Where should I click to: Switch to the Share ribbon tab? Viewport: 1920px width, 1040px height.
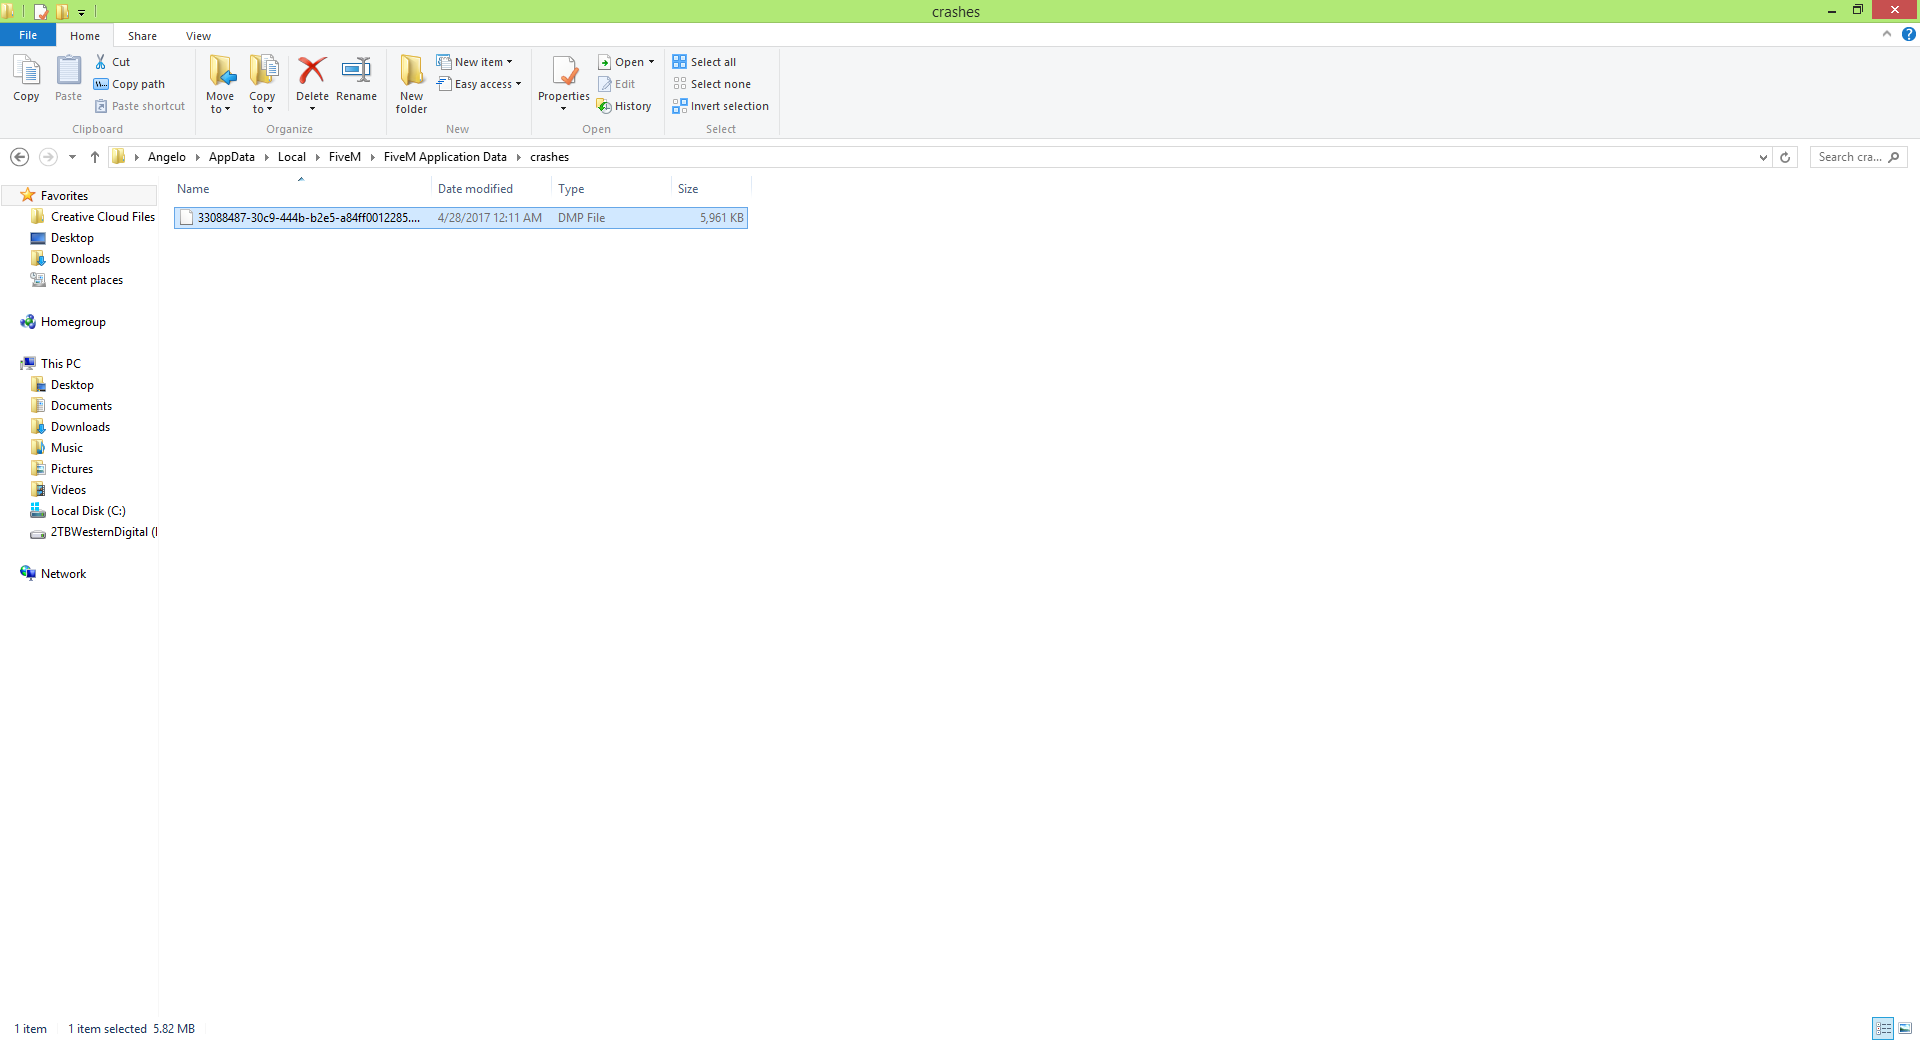(x=142, y=36)
